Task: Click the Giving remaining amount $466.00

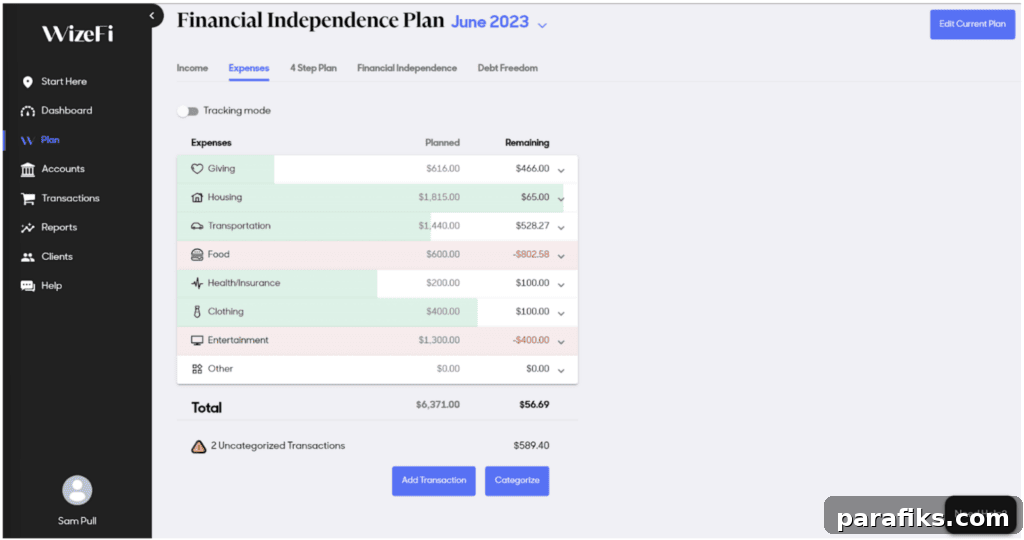Action: (532, 168)
